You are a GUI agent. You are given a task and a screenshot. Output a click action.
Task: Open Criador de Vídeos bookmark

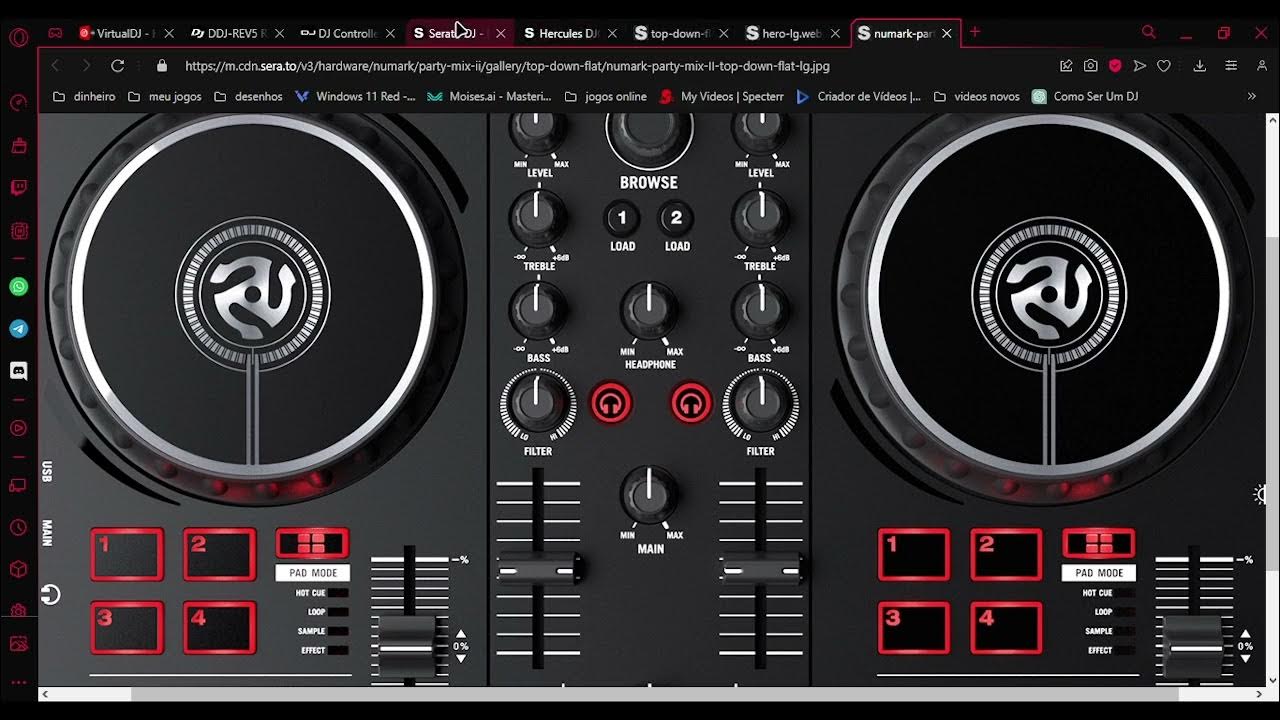859,97
